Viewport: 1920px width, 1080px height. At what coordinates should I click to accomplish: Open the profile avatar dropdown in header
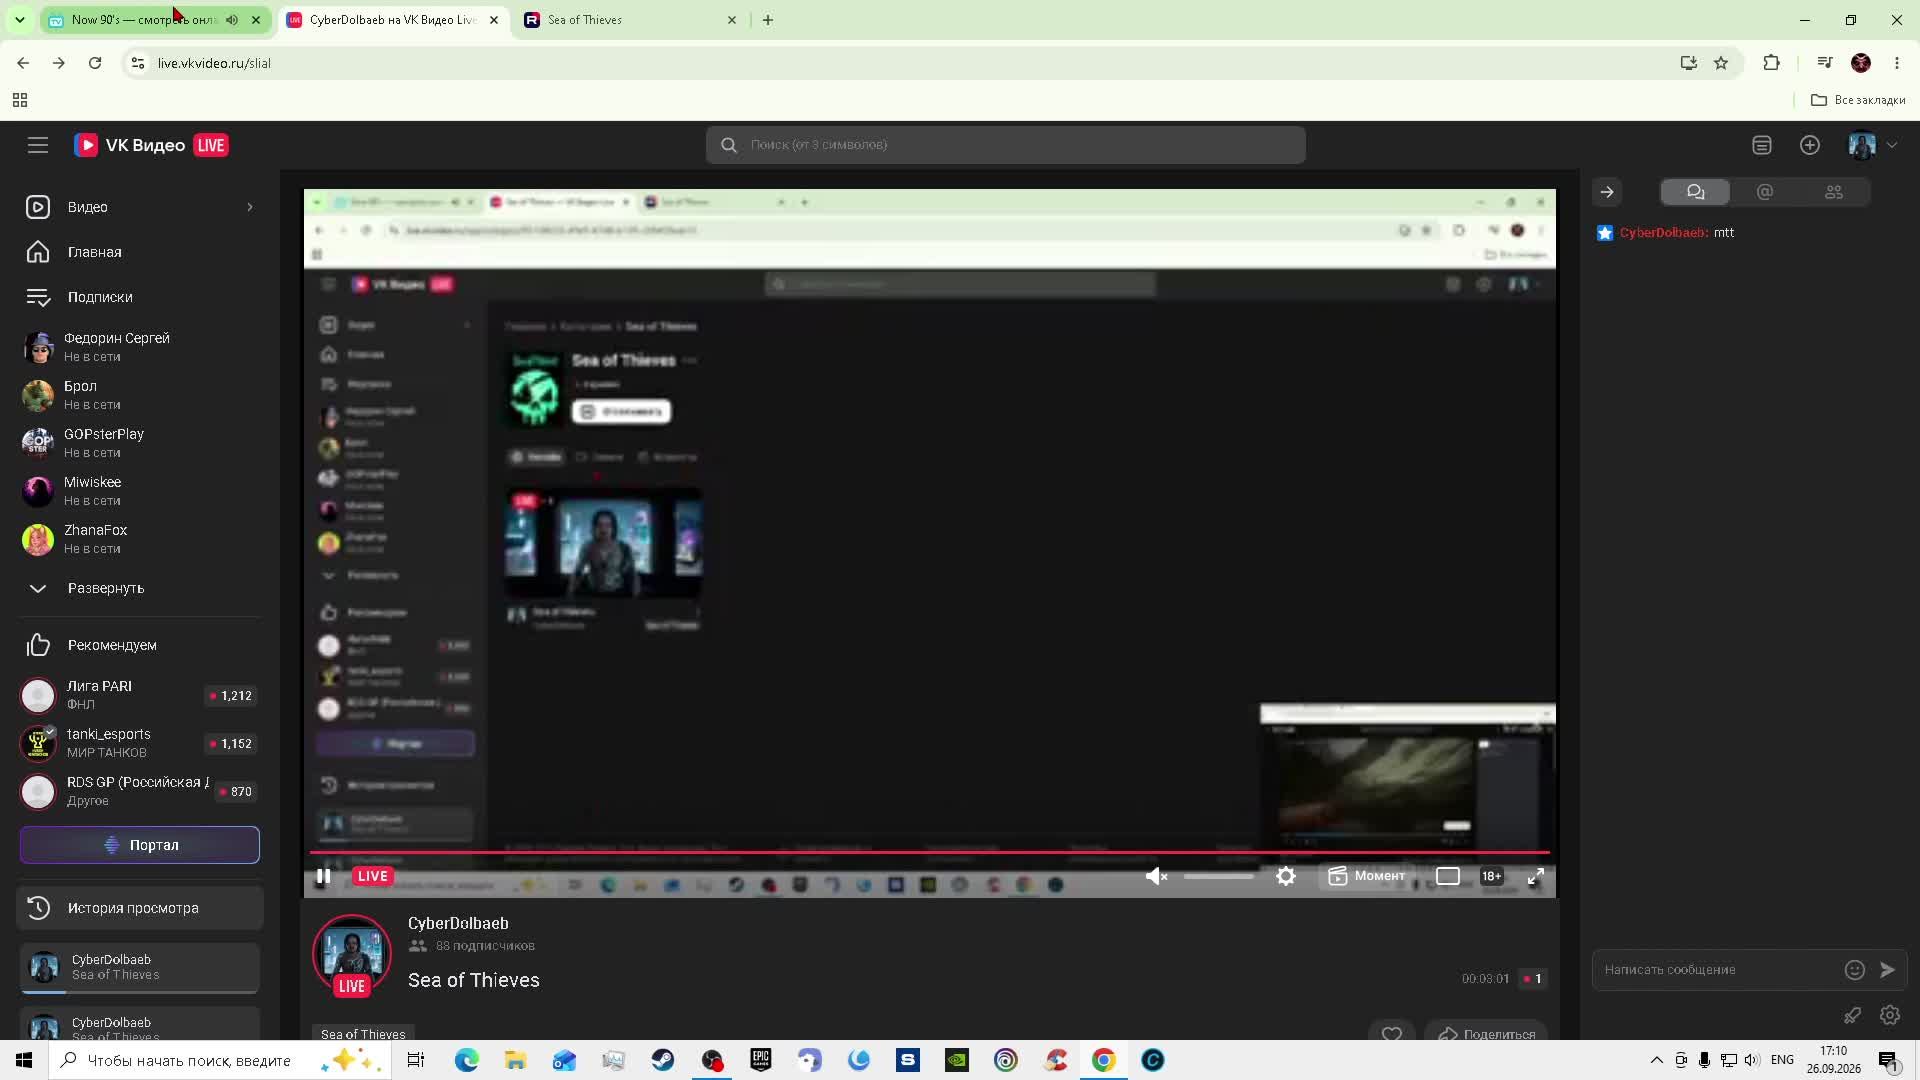point(1872,145)
